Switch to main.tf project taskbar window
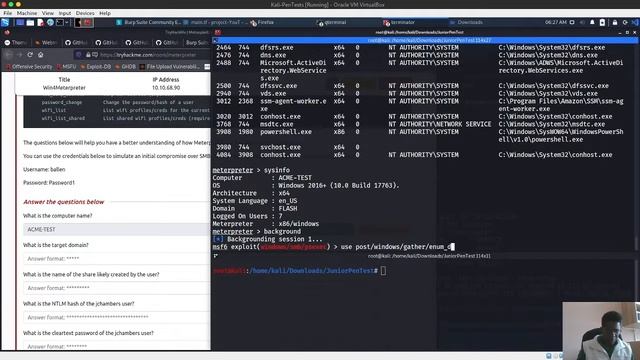640x360 pixels. (215, 22)
